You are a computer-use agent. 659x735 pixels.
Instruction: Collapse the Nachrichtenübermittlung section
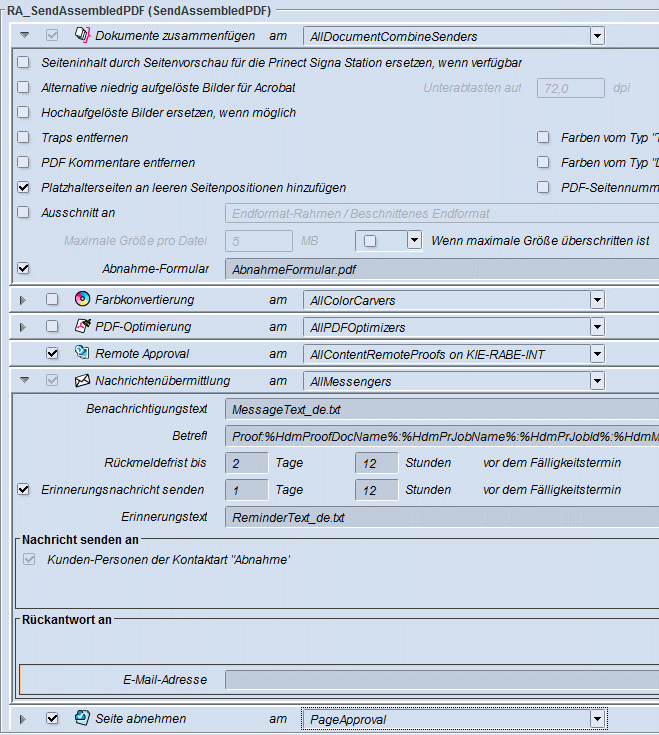(23, 381)
